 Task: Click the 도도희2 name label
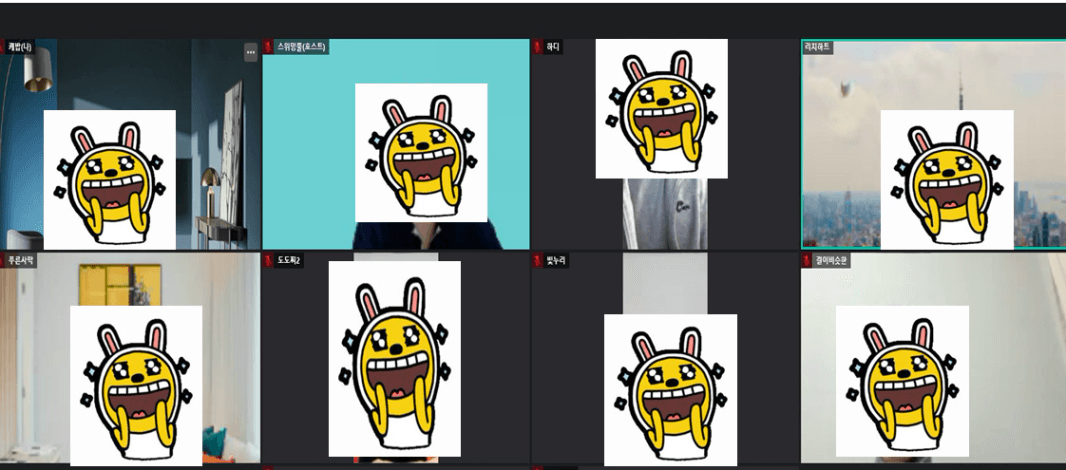click(x=289, y=260)
